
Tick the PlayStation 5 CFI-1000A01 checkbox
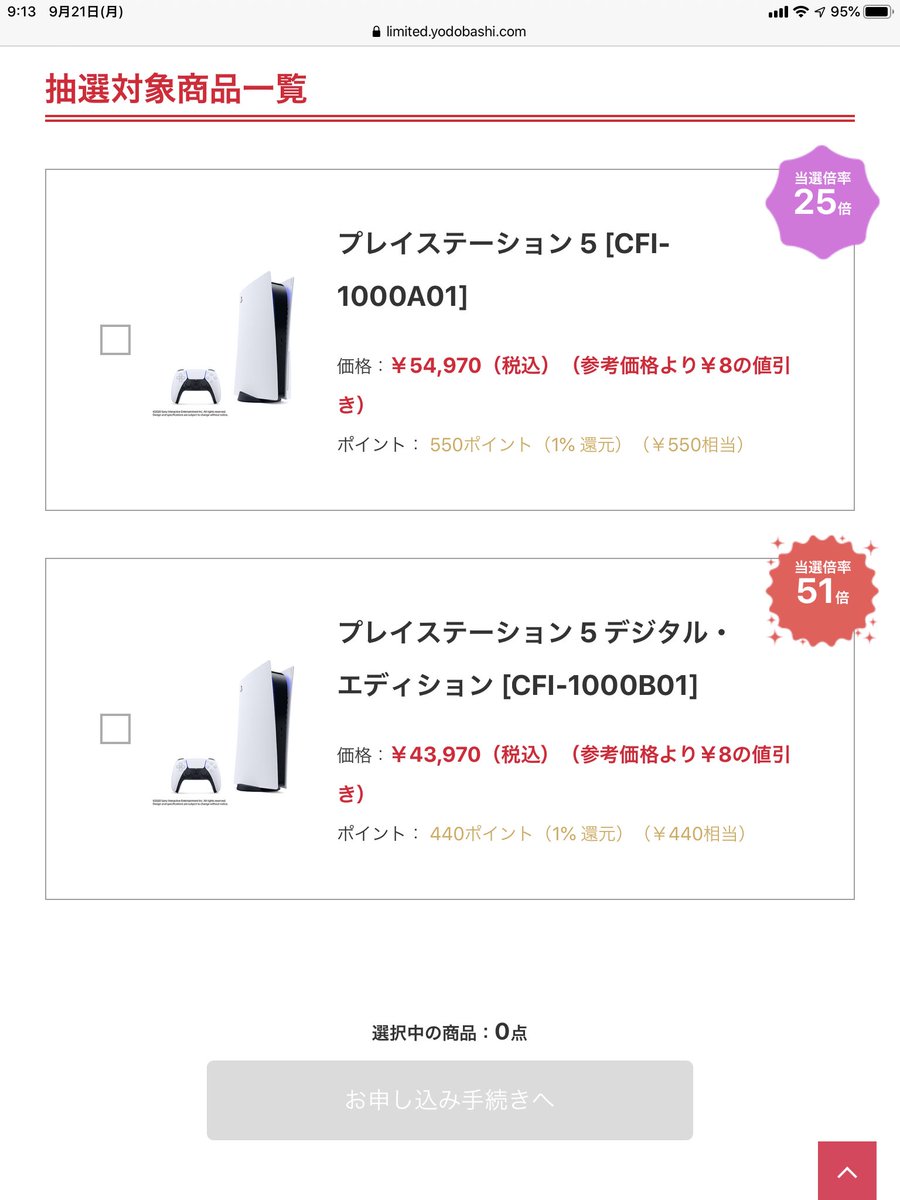pos(115,340)
